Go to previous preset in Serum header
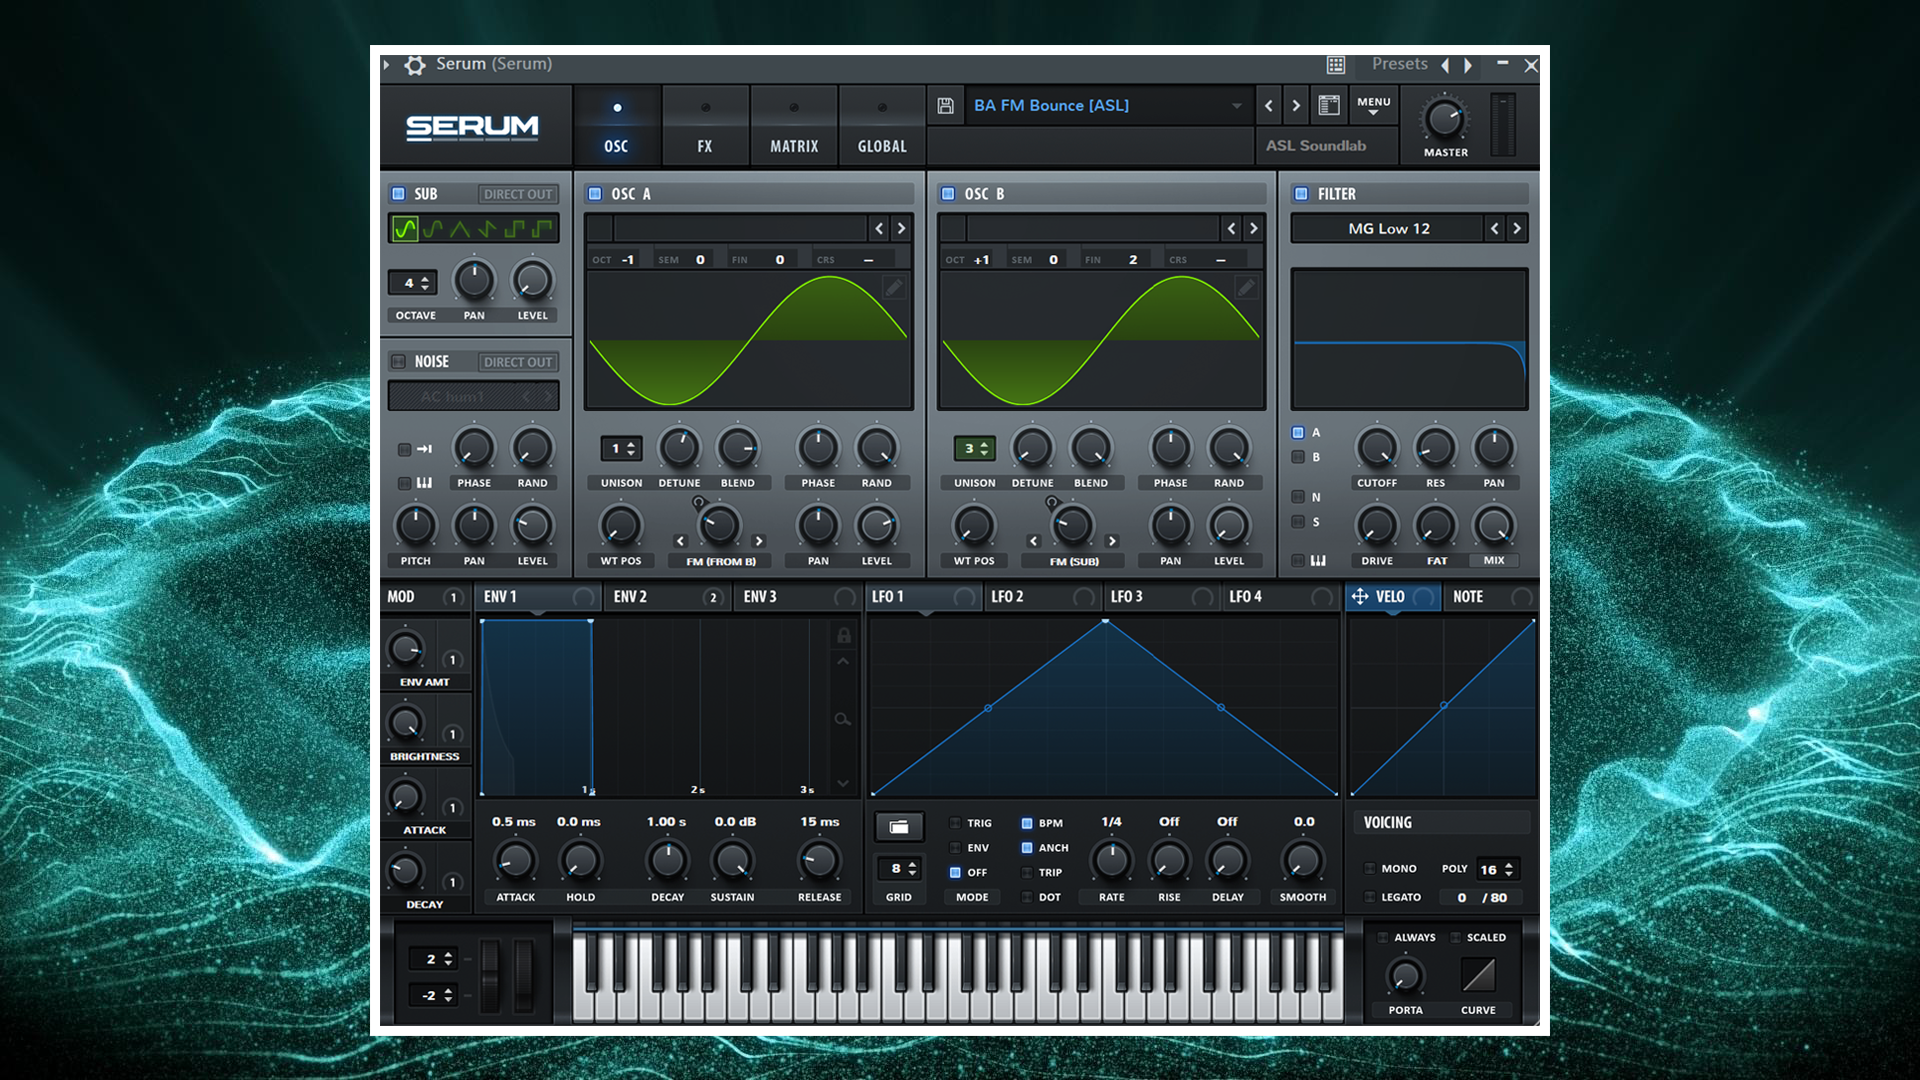 pos(1269,105)
